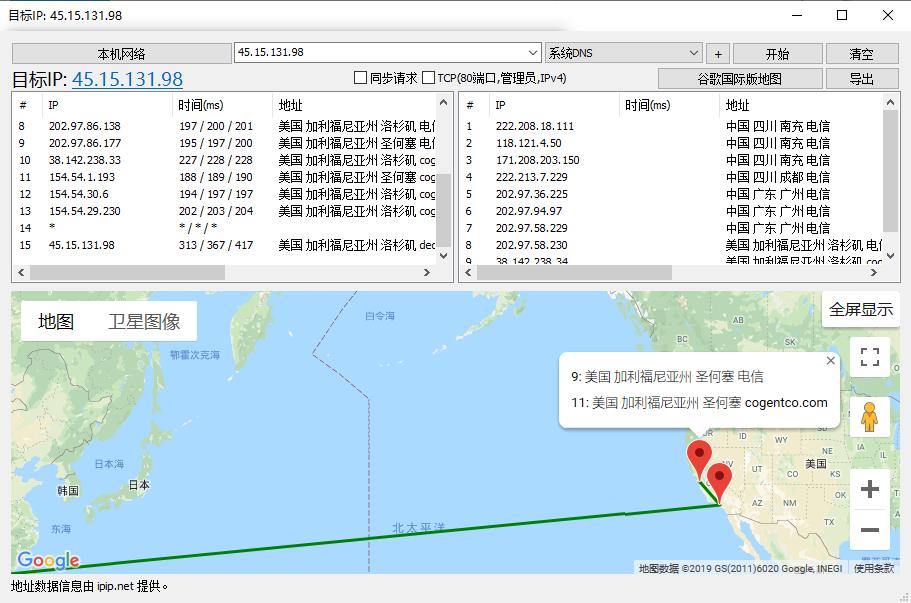Click the upper red map marker
The width and height of the screenshot is (911, 603).
click(x=699, y=454)
